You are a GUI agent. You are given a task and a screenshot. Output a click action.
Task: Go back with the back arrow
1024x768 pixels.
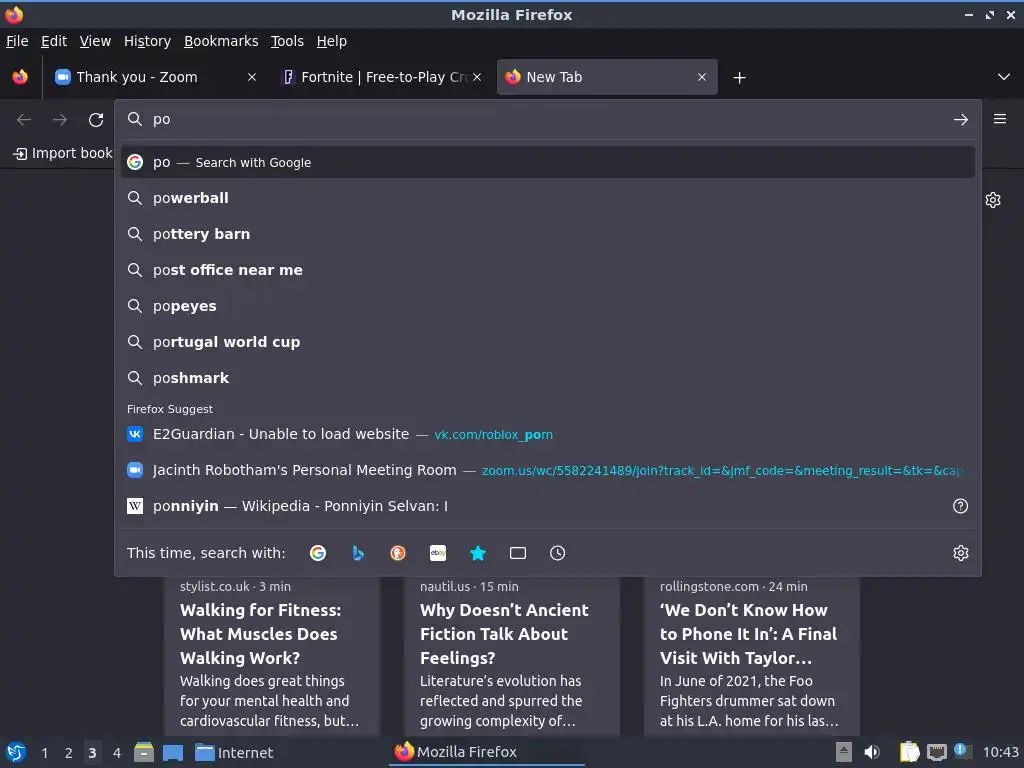coord(24,120)
